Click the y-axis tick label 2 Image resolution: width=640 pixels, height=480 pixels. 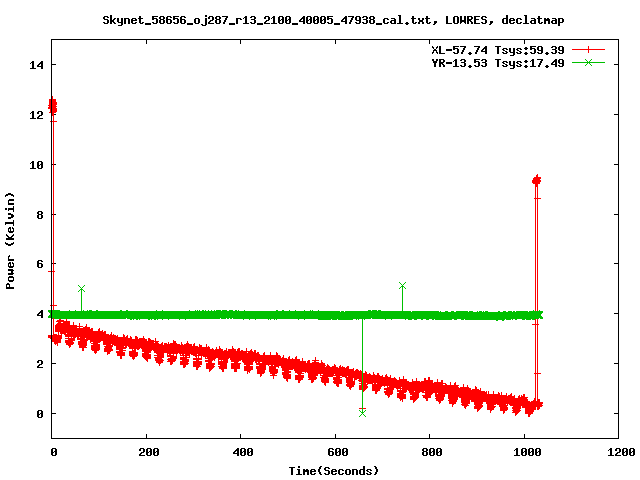(x=40, y=364)
